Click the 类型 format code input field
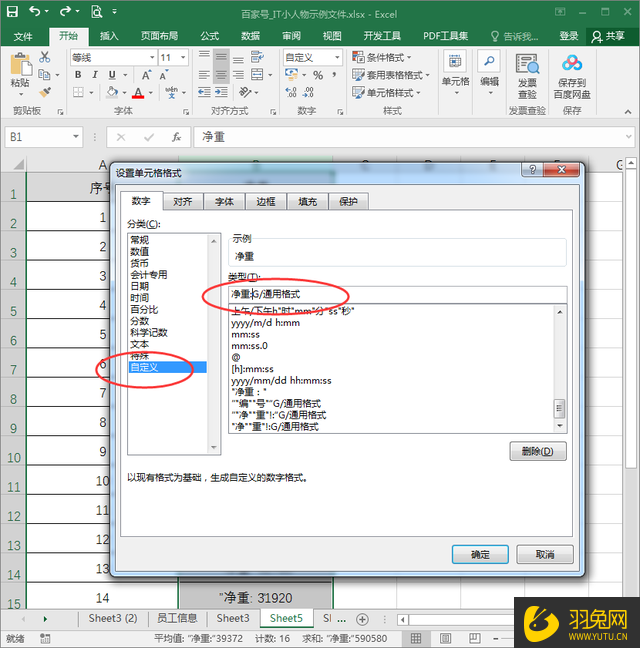Viewport: 640px width, 648px height. tap(397, 294)
